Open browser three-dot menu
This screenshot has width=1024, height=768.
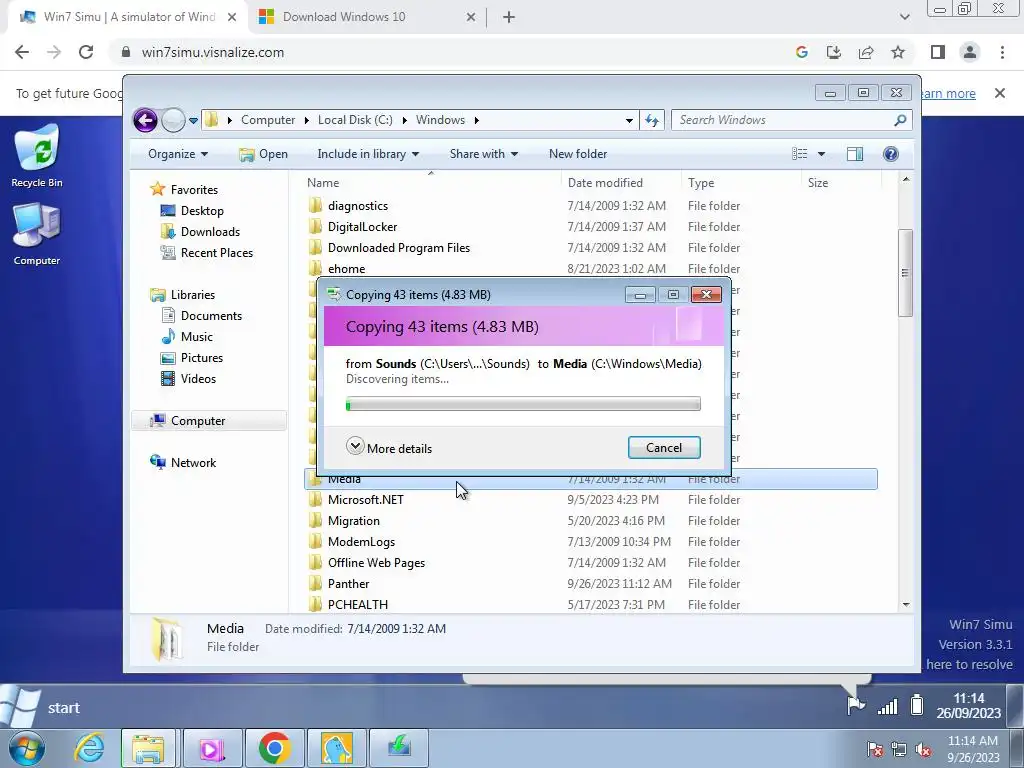pos(1002,52)
